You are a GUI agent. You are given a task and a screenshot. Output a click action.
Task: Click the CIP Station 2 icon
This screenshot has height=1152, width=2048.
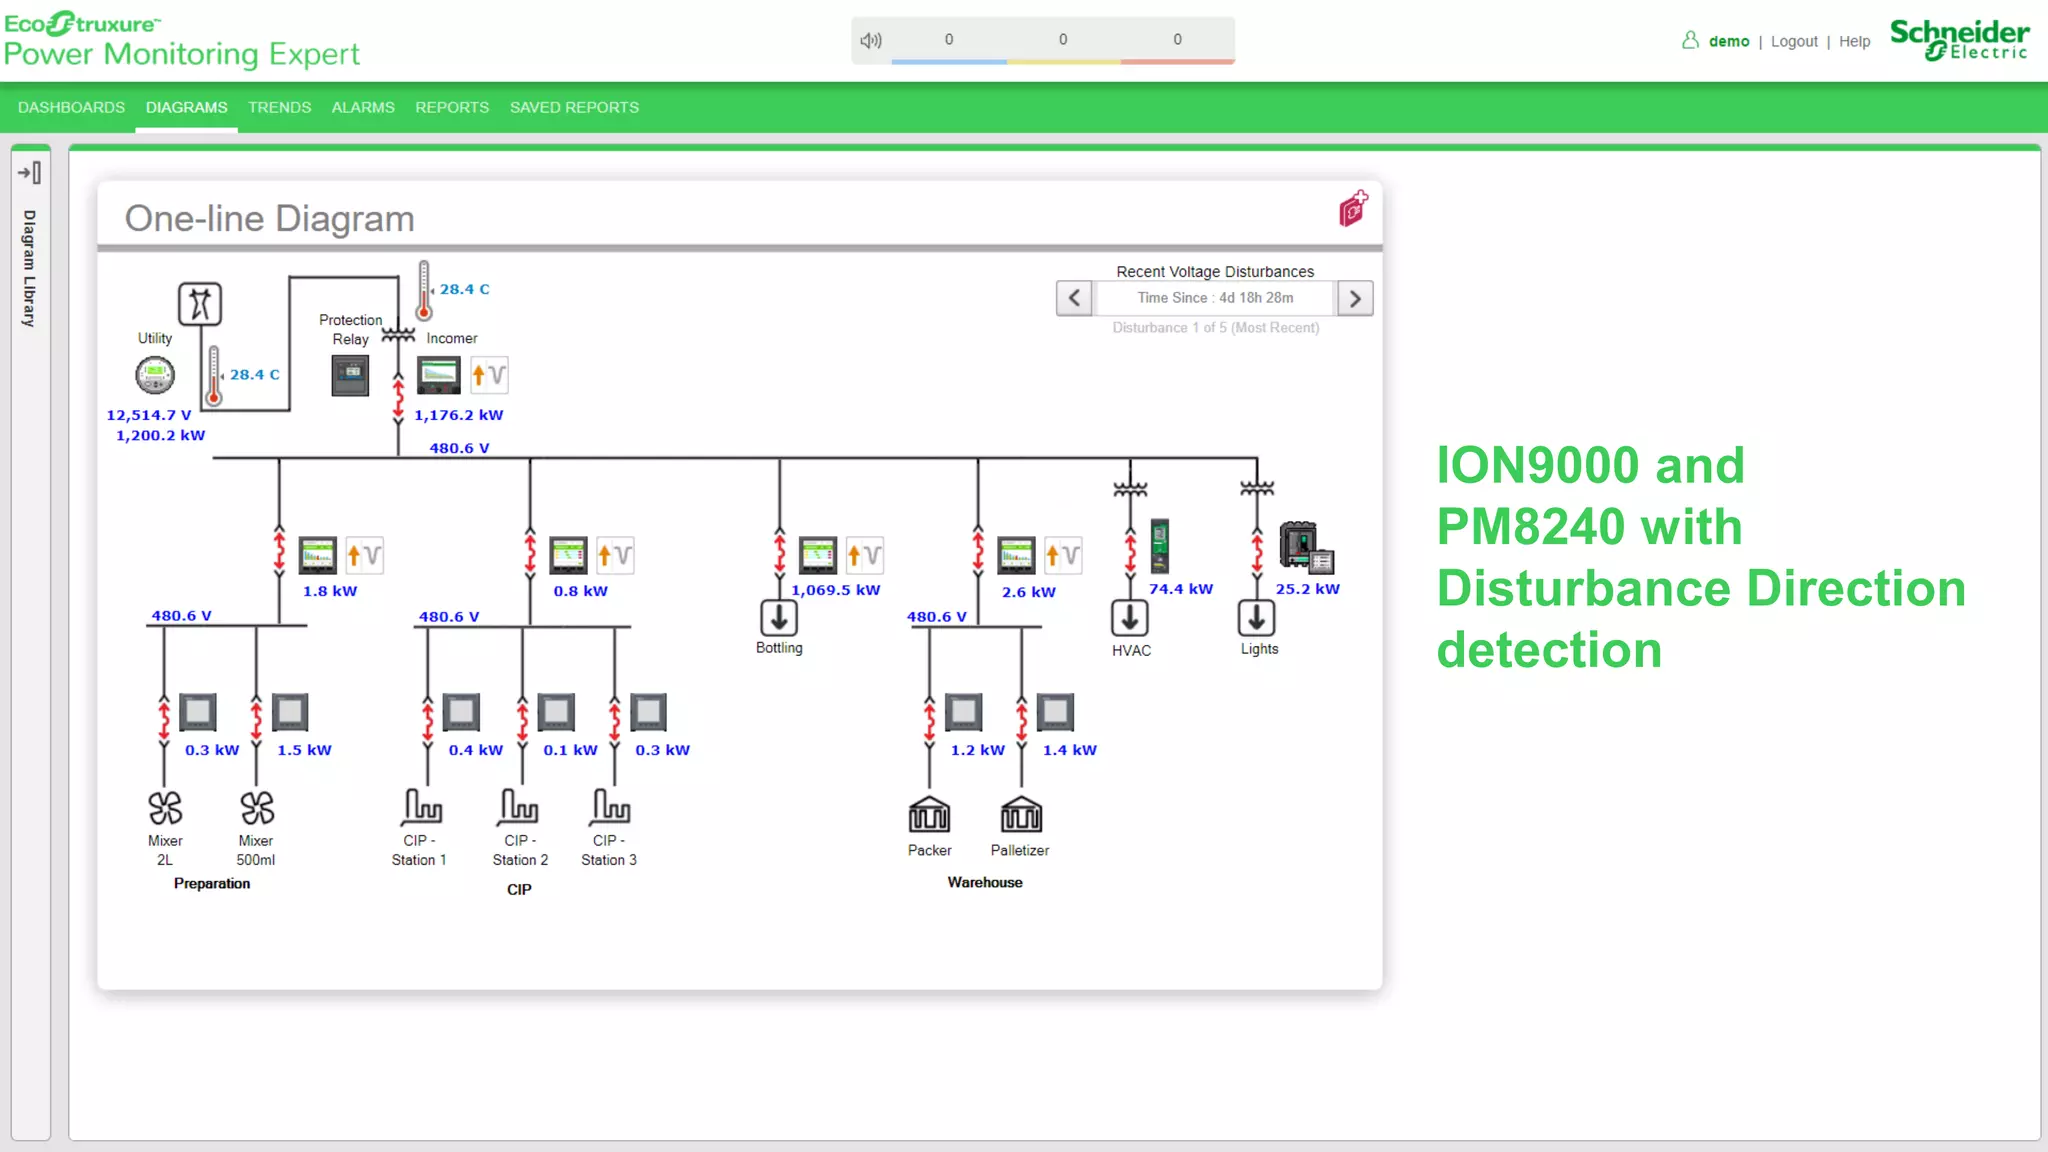519,806
